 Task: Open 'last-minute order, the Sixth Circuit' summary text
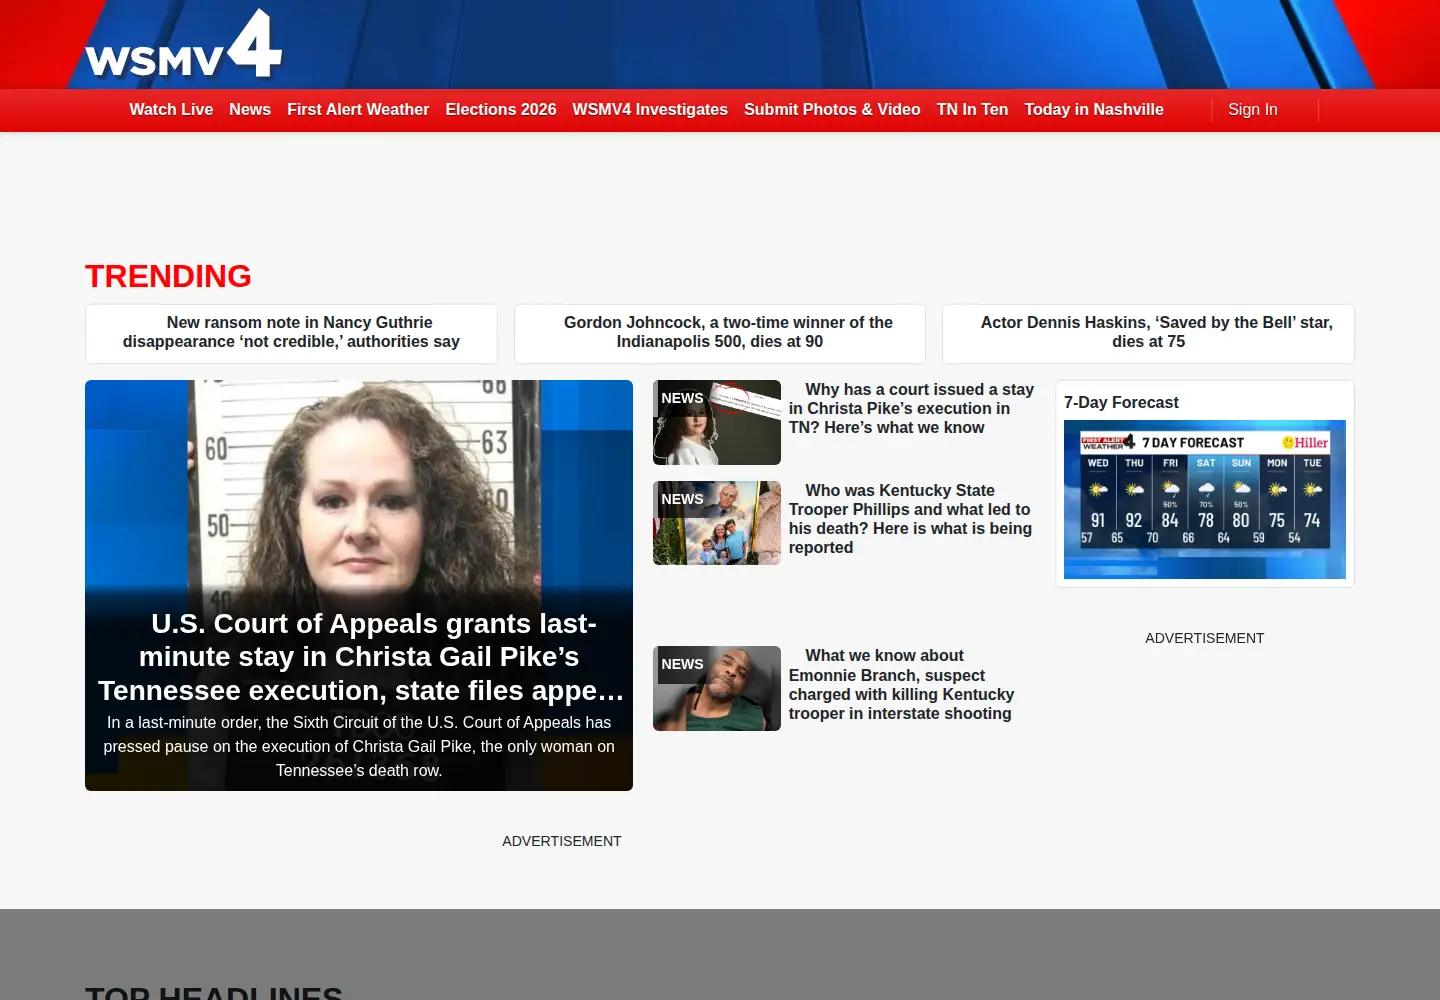(359, 746)
